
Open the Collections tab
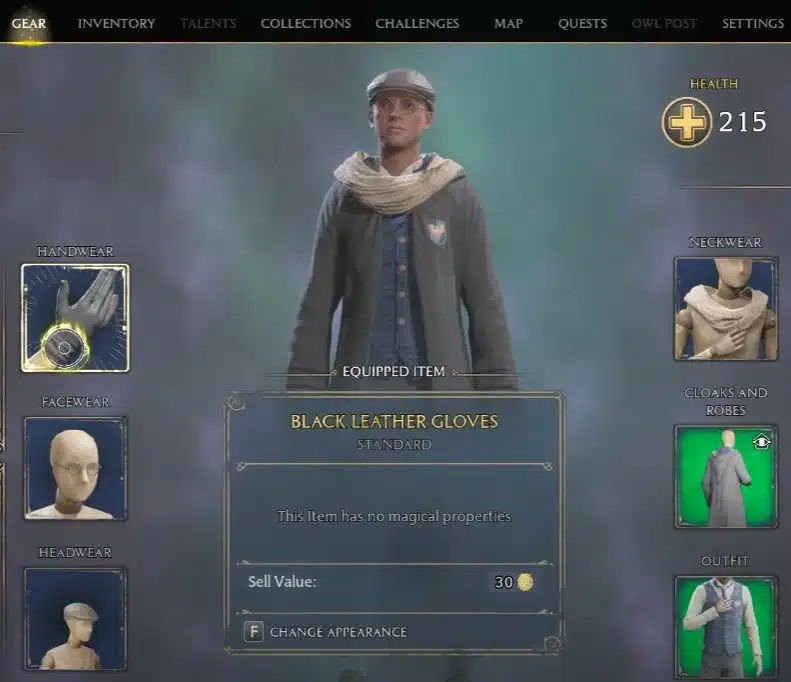[306, 23]
